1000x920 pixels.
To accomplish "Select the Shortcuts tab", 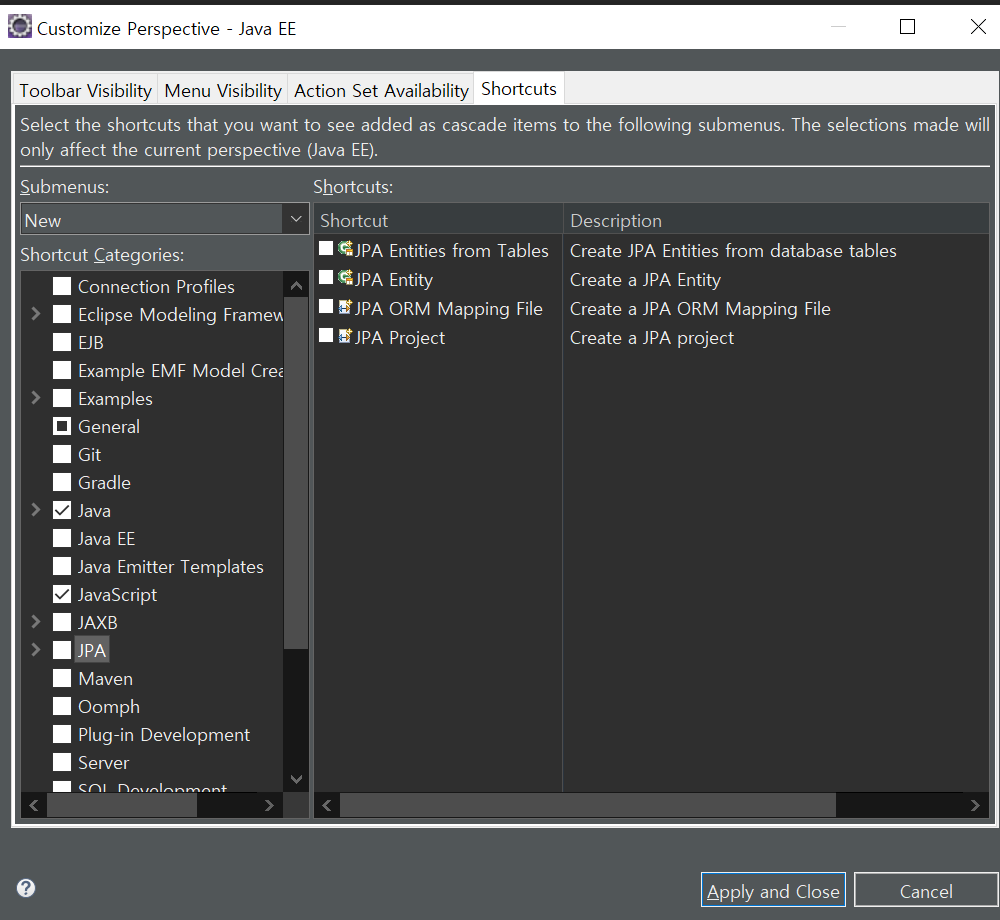I will [x=518, y=89].
